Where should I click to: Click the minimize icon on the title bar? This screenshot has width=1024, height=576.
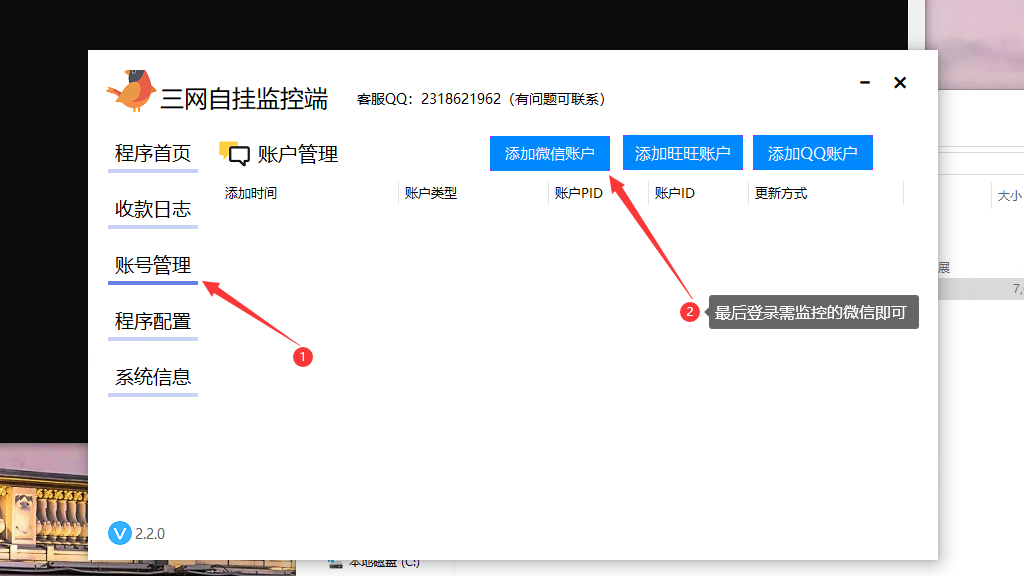click(x=864, y=83)
